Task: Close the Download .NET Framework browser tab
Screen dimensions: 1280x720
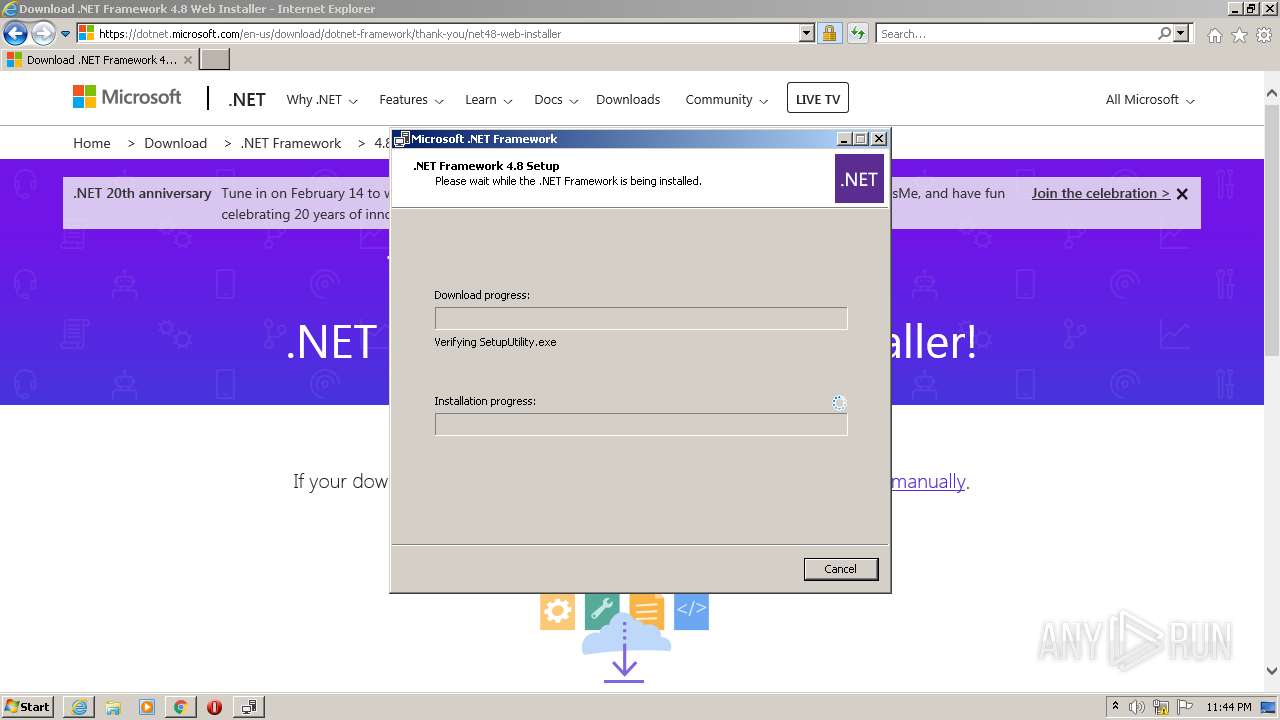Action: 187,60
